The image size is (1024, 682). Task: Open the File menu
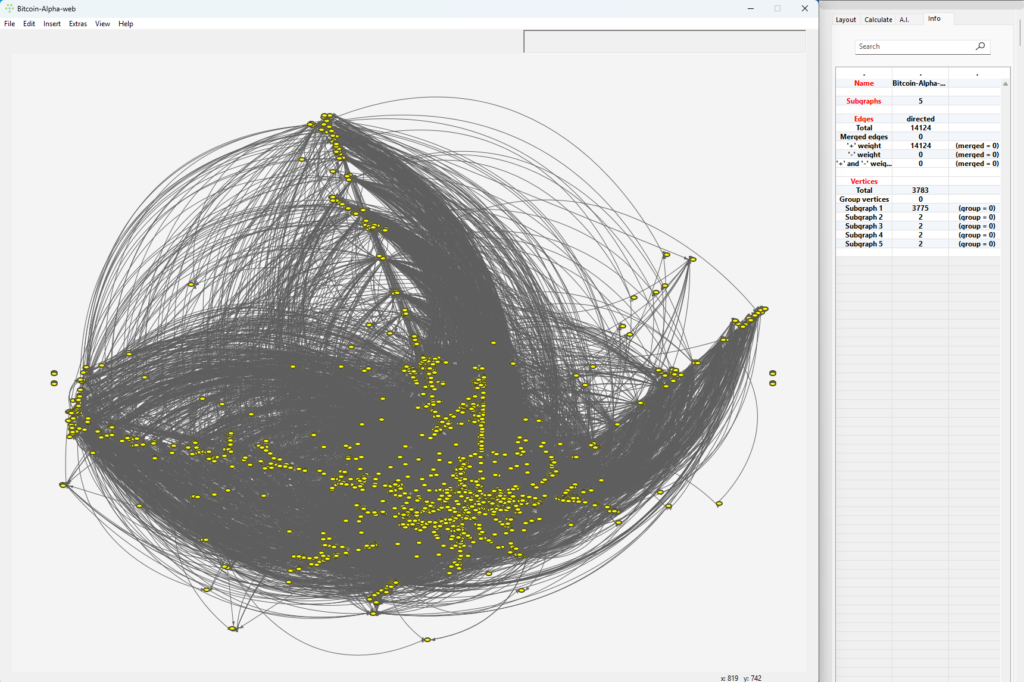click(10, 24)
